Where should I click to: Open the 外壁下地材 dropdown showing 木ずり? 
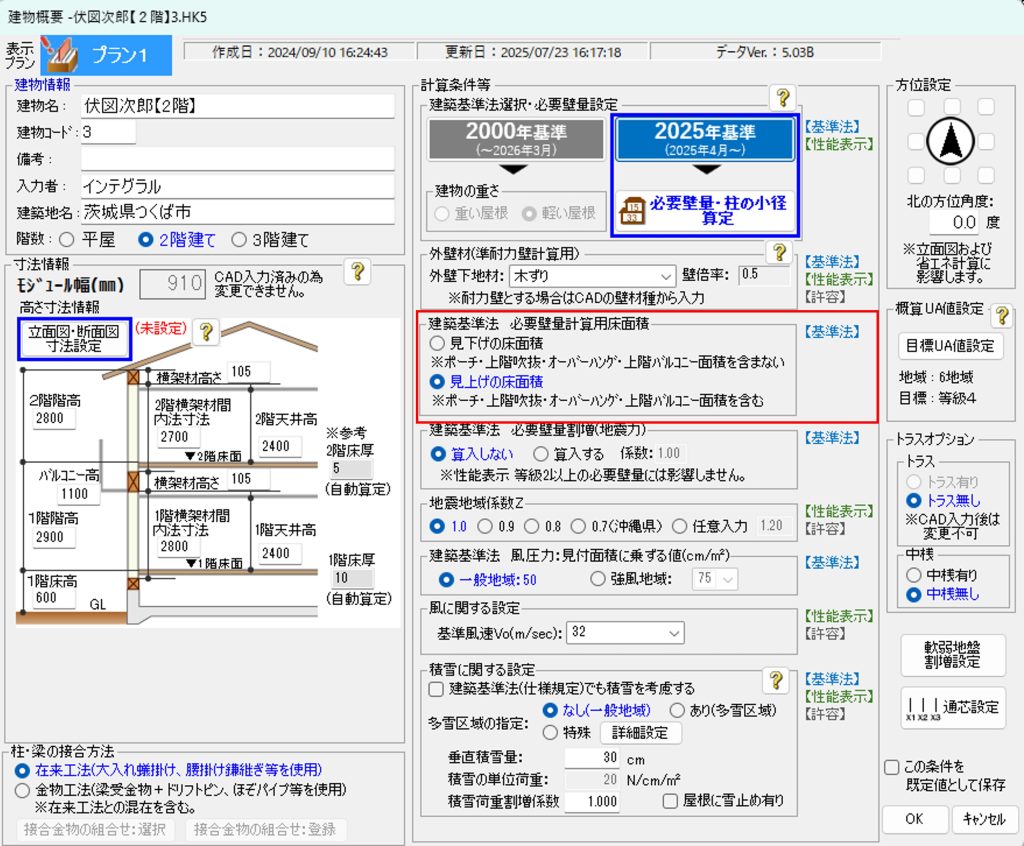click(x=592, y=276)
